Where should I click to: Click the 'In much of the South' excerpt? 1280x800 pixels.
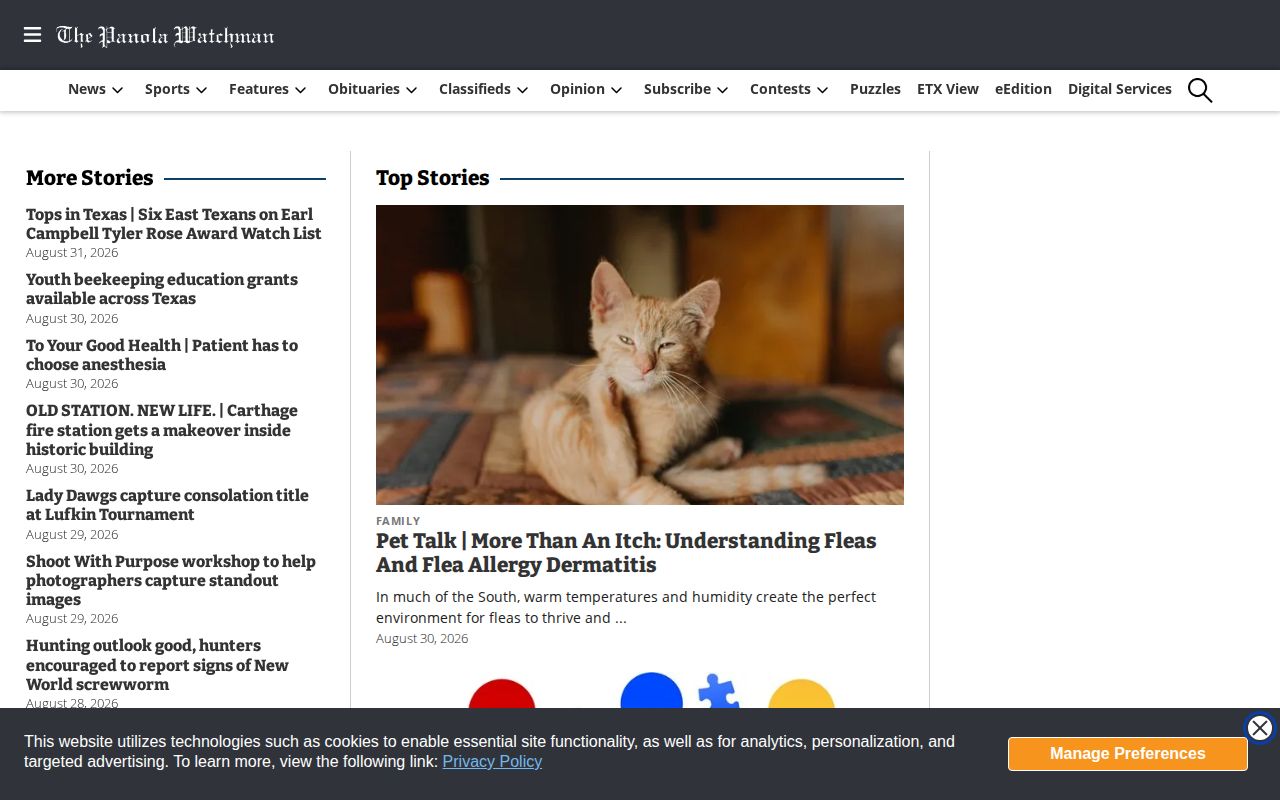[x=626, y=607]
